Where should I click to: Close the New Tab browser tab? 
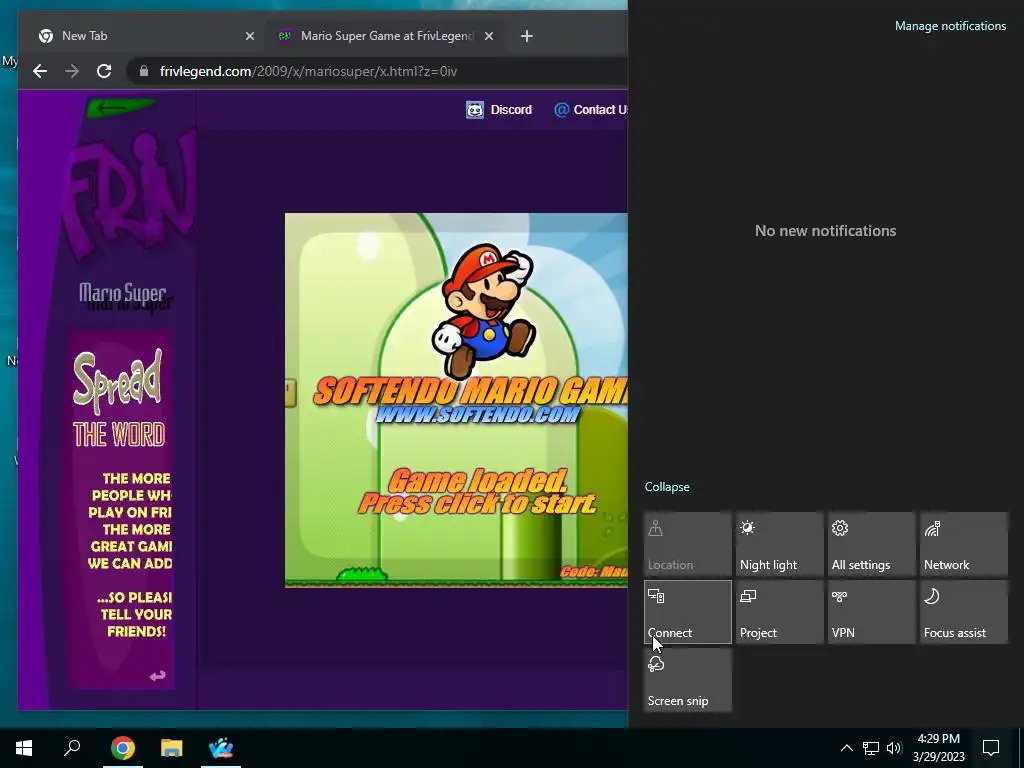coord(249,37)
